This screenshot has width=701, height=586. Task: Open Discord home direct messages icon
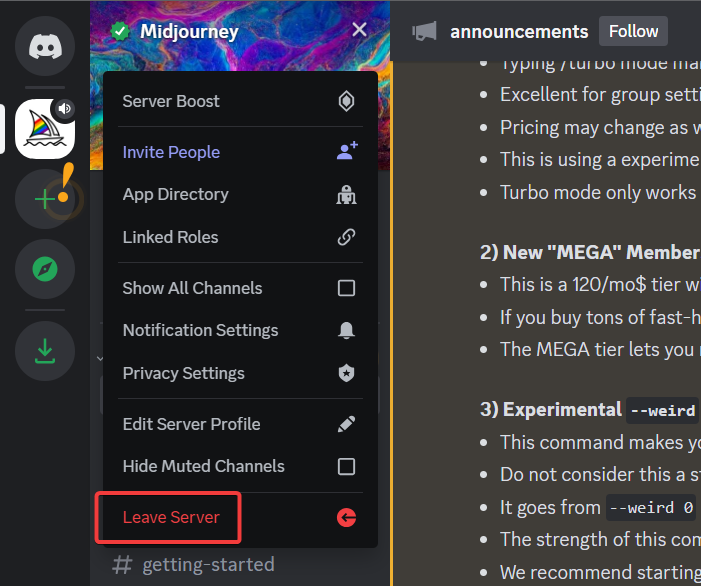[x=44, y=46]
